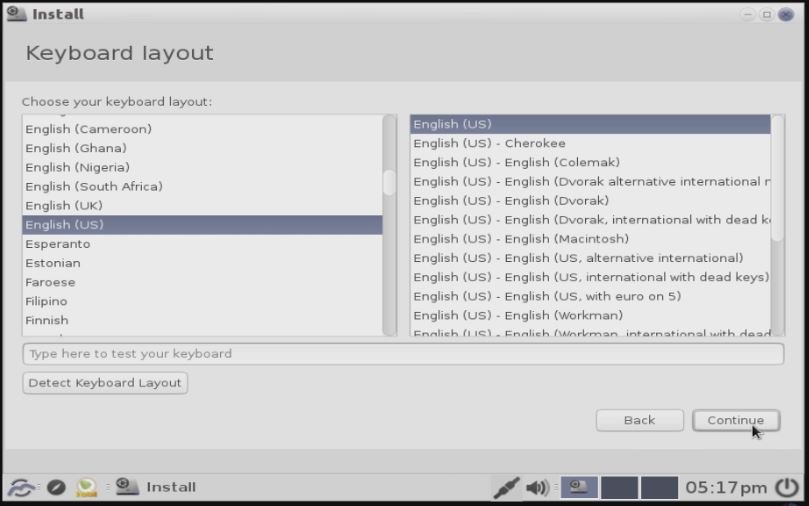Select Finnish layout
Viewport: 809px width, 506px height.
click(x=202, y=320)
